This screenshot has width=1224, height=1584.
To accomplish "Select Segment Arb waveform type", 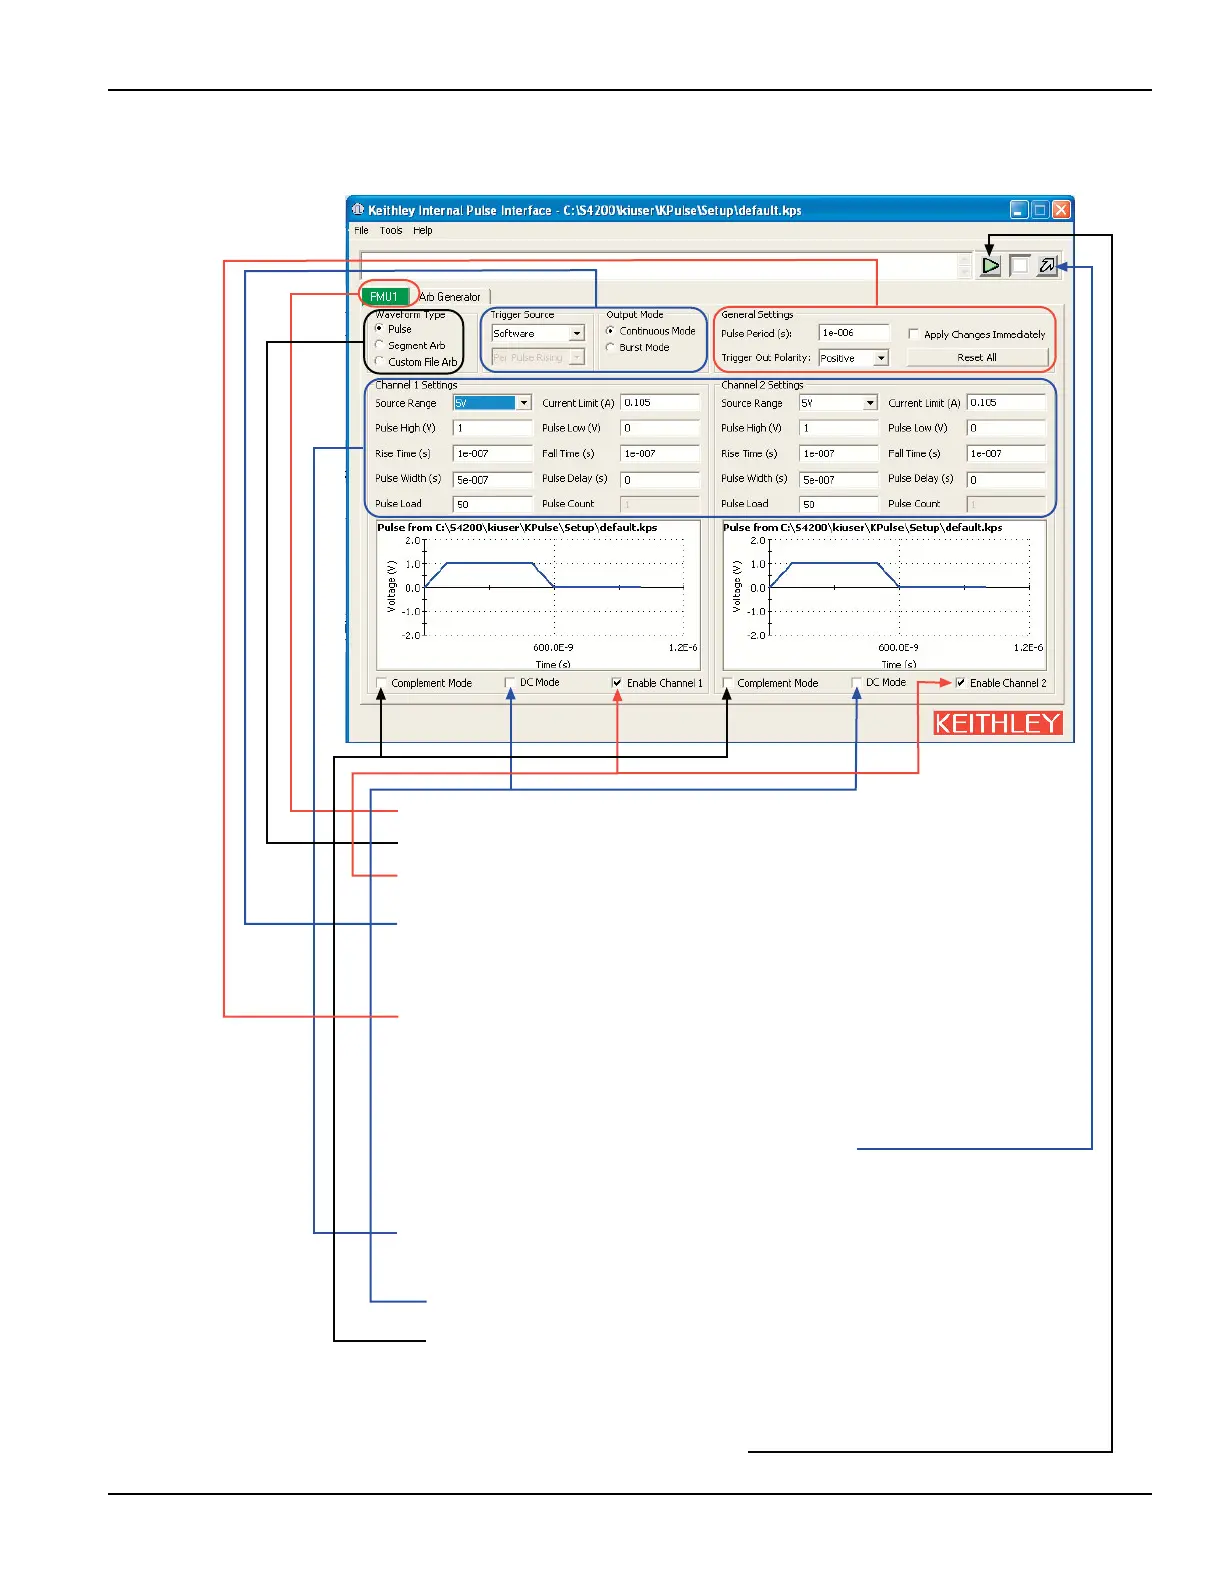I will click(x=379, y=345).
